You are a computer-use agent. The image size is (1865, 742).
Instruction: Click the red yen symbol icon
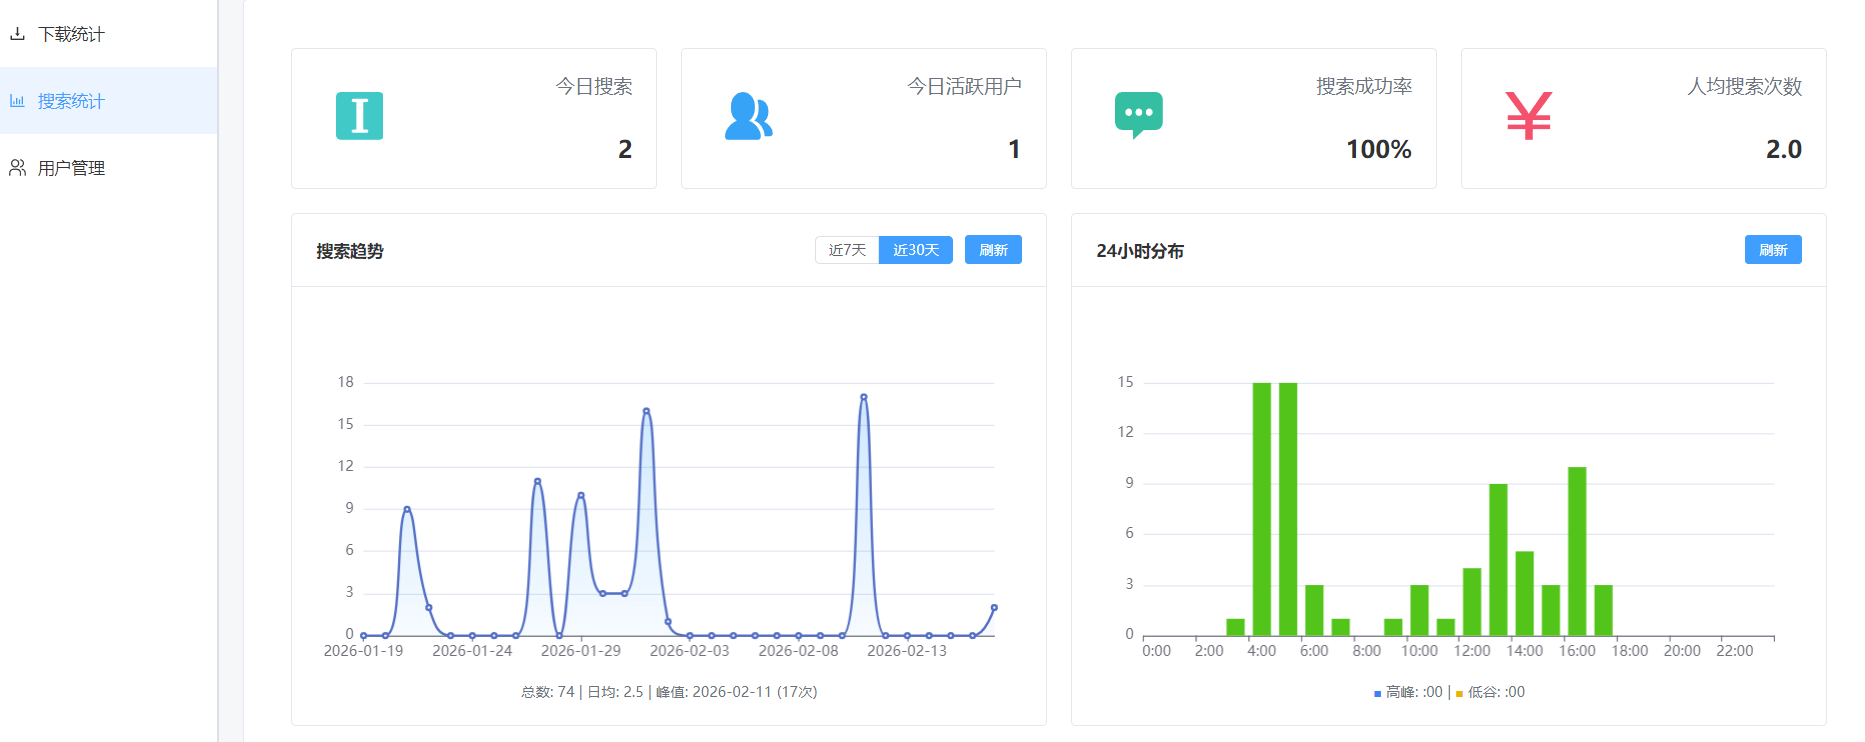(1528, 116)
